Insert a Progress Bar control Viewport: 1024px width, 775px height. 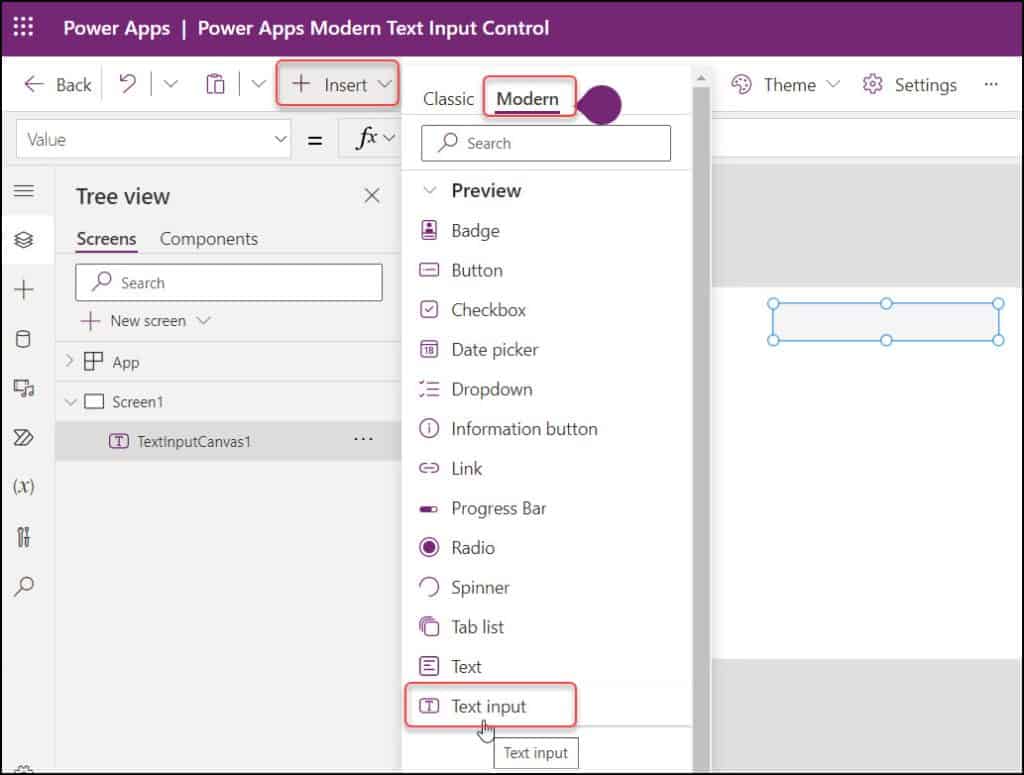pos(498,508)
